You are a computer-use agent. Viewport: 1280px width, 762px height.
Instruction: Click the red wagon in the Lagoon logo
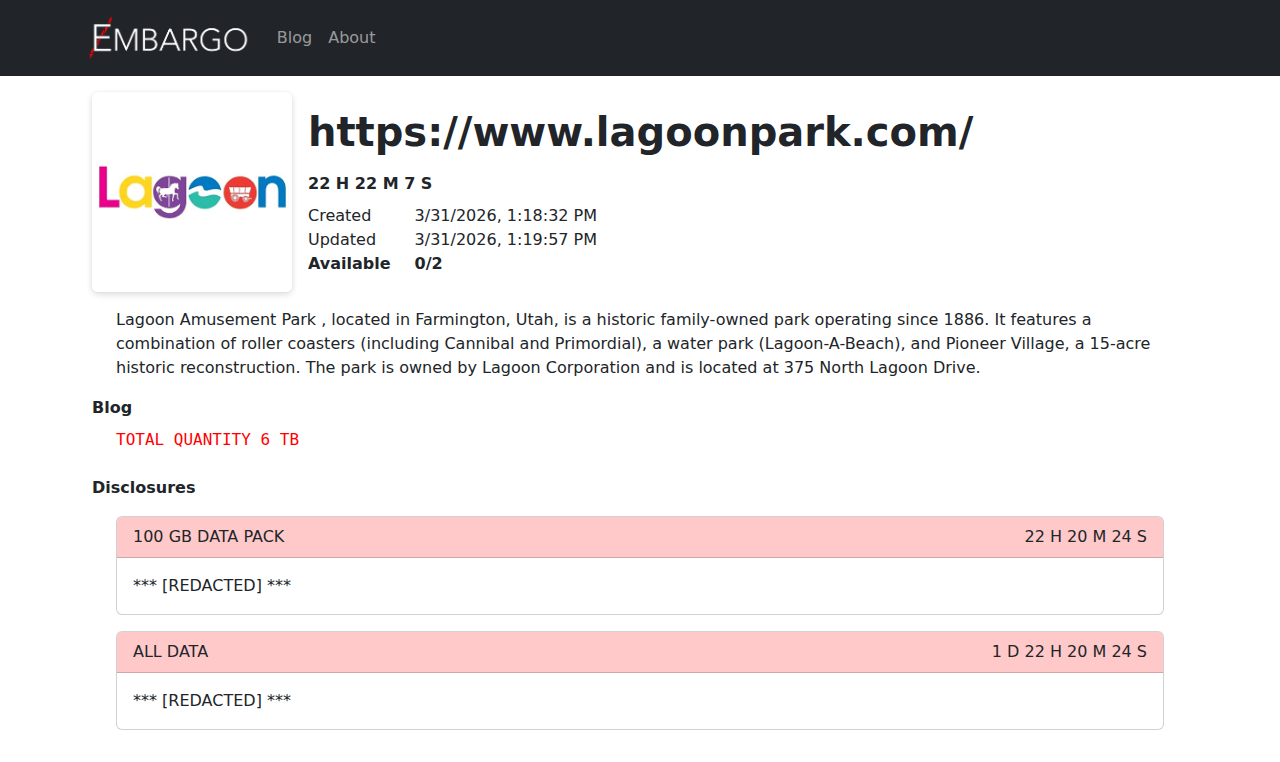click(x=240, y=191)
